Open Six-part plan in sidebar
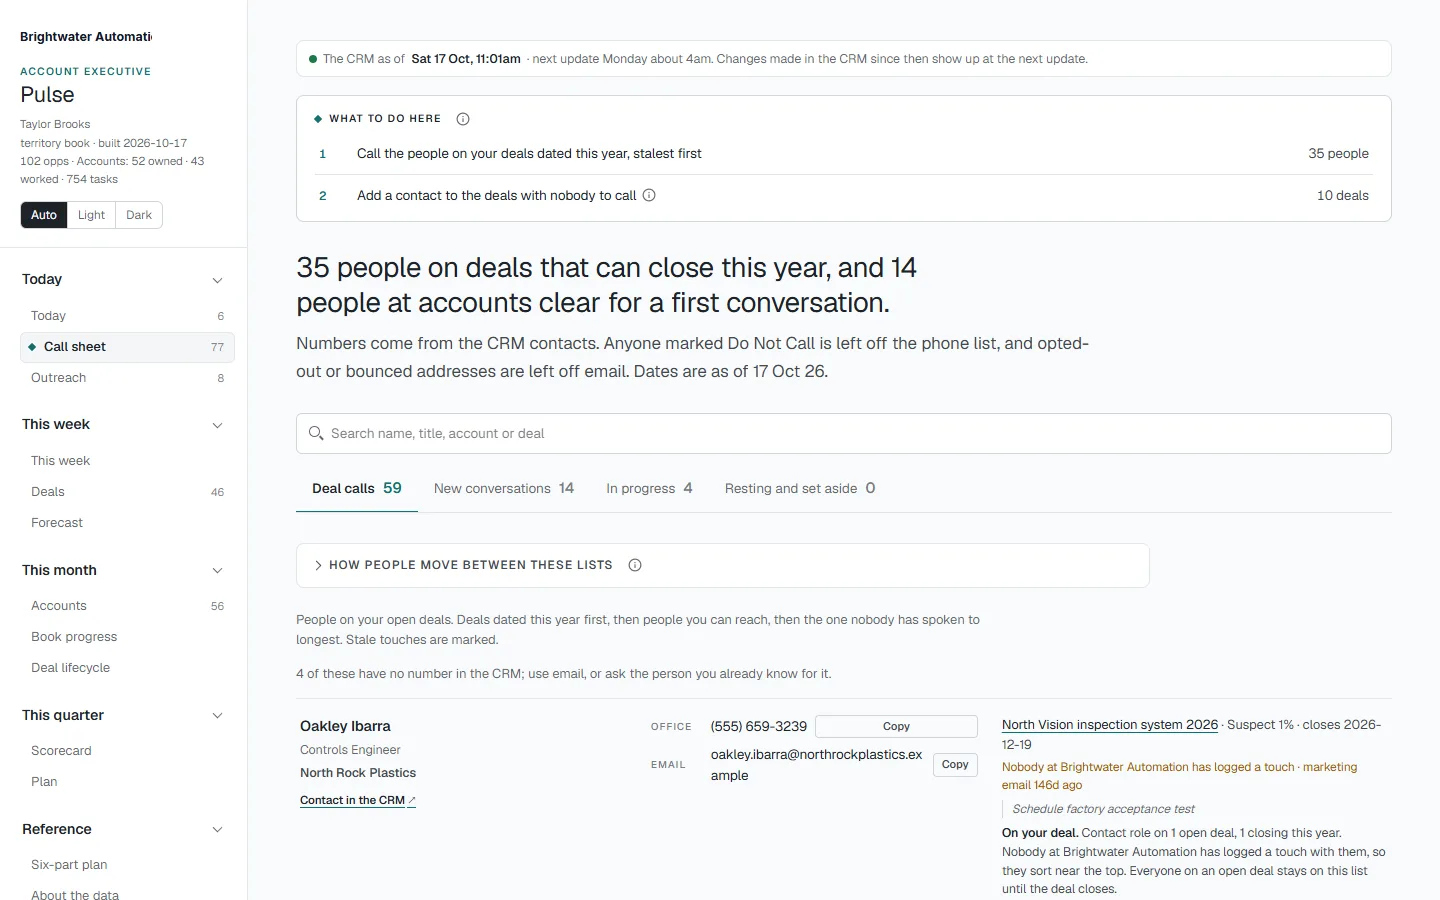The width and height of the screenshot is (1440, 900). pyautogui.click(x=127, y=865)
